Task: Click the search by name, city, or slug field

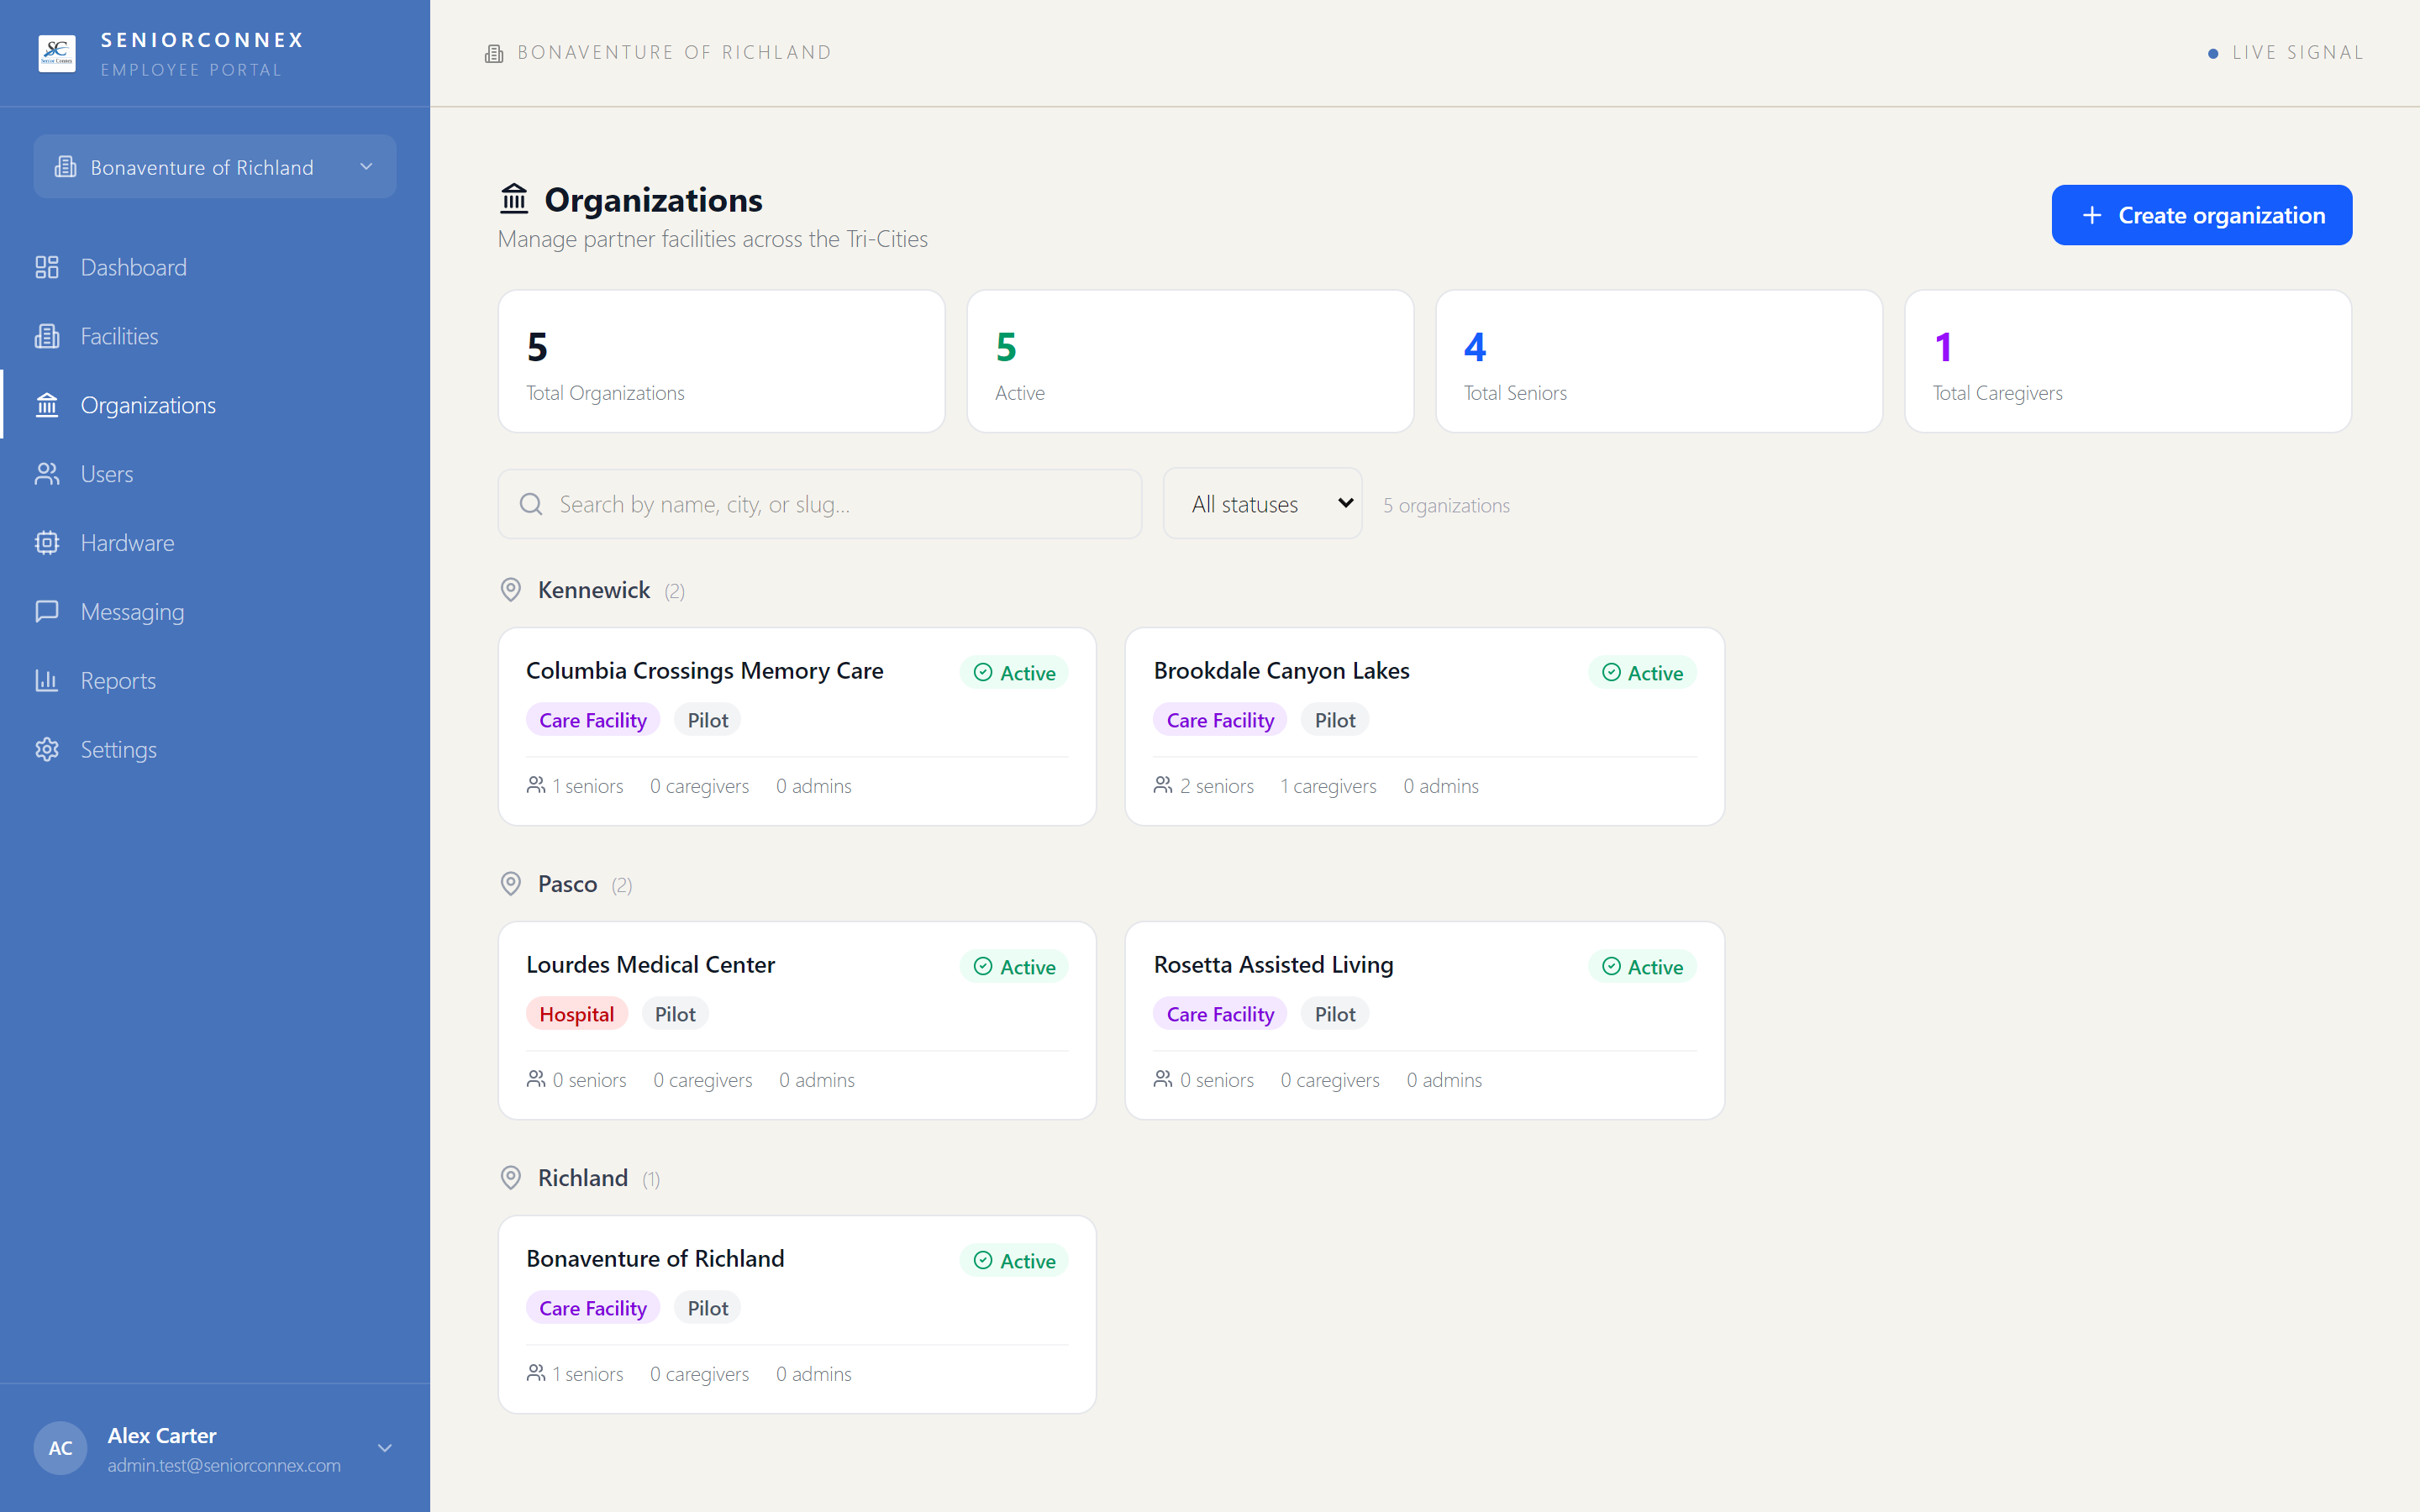Action: pyautogui.click(x=820, y=504)
